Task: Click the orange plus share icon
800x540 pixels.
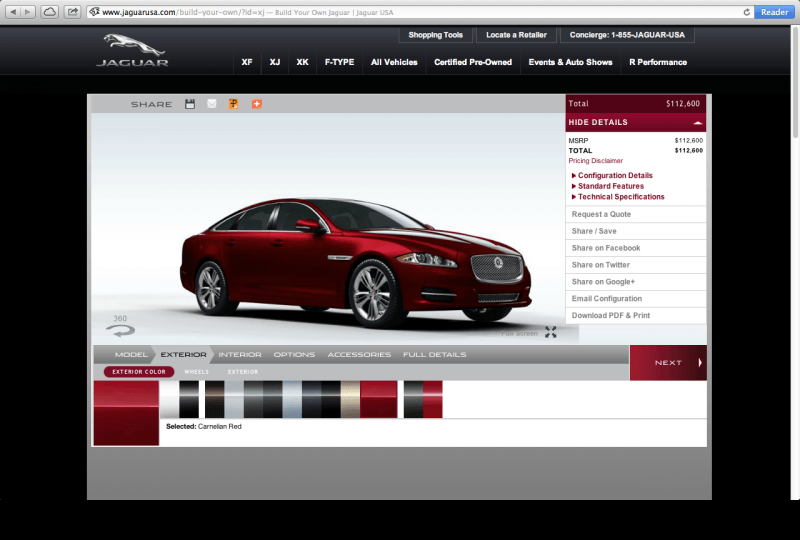Action: point(257,104)
